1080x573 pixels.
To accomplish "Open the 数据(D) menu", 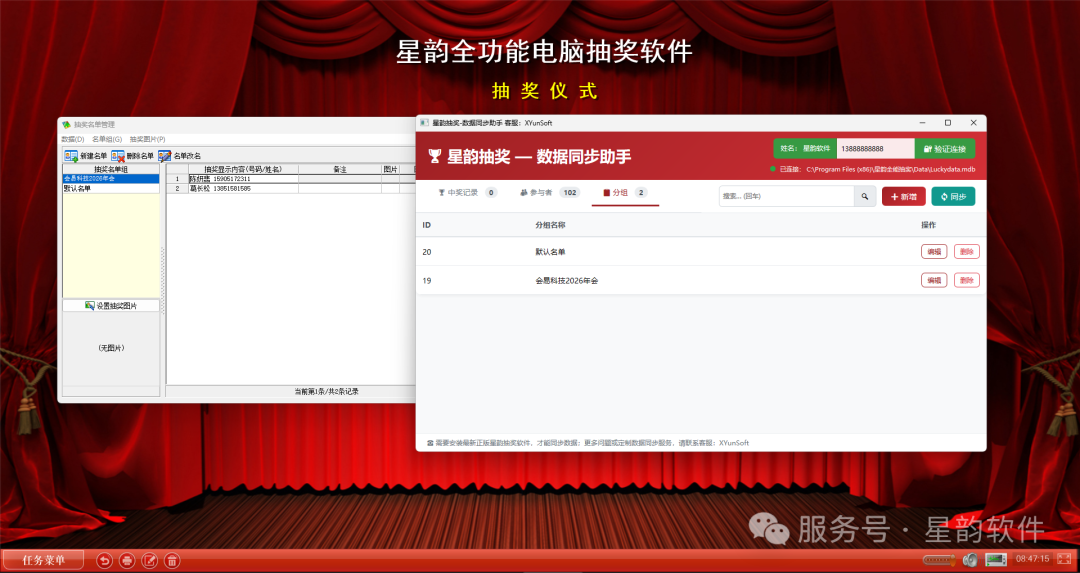I will 73,139.
